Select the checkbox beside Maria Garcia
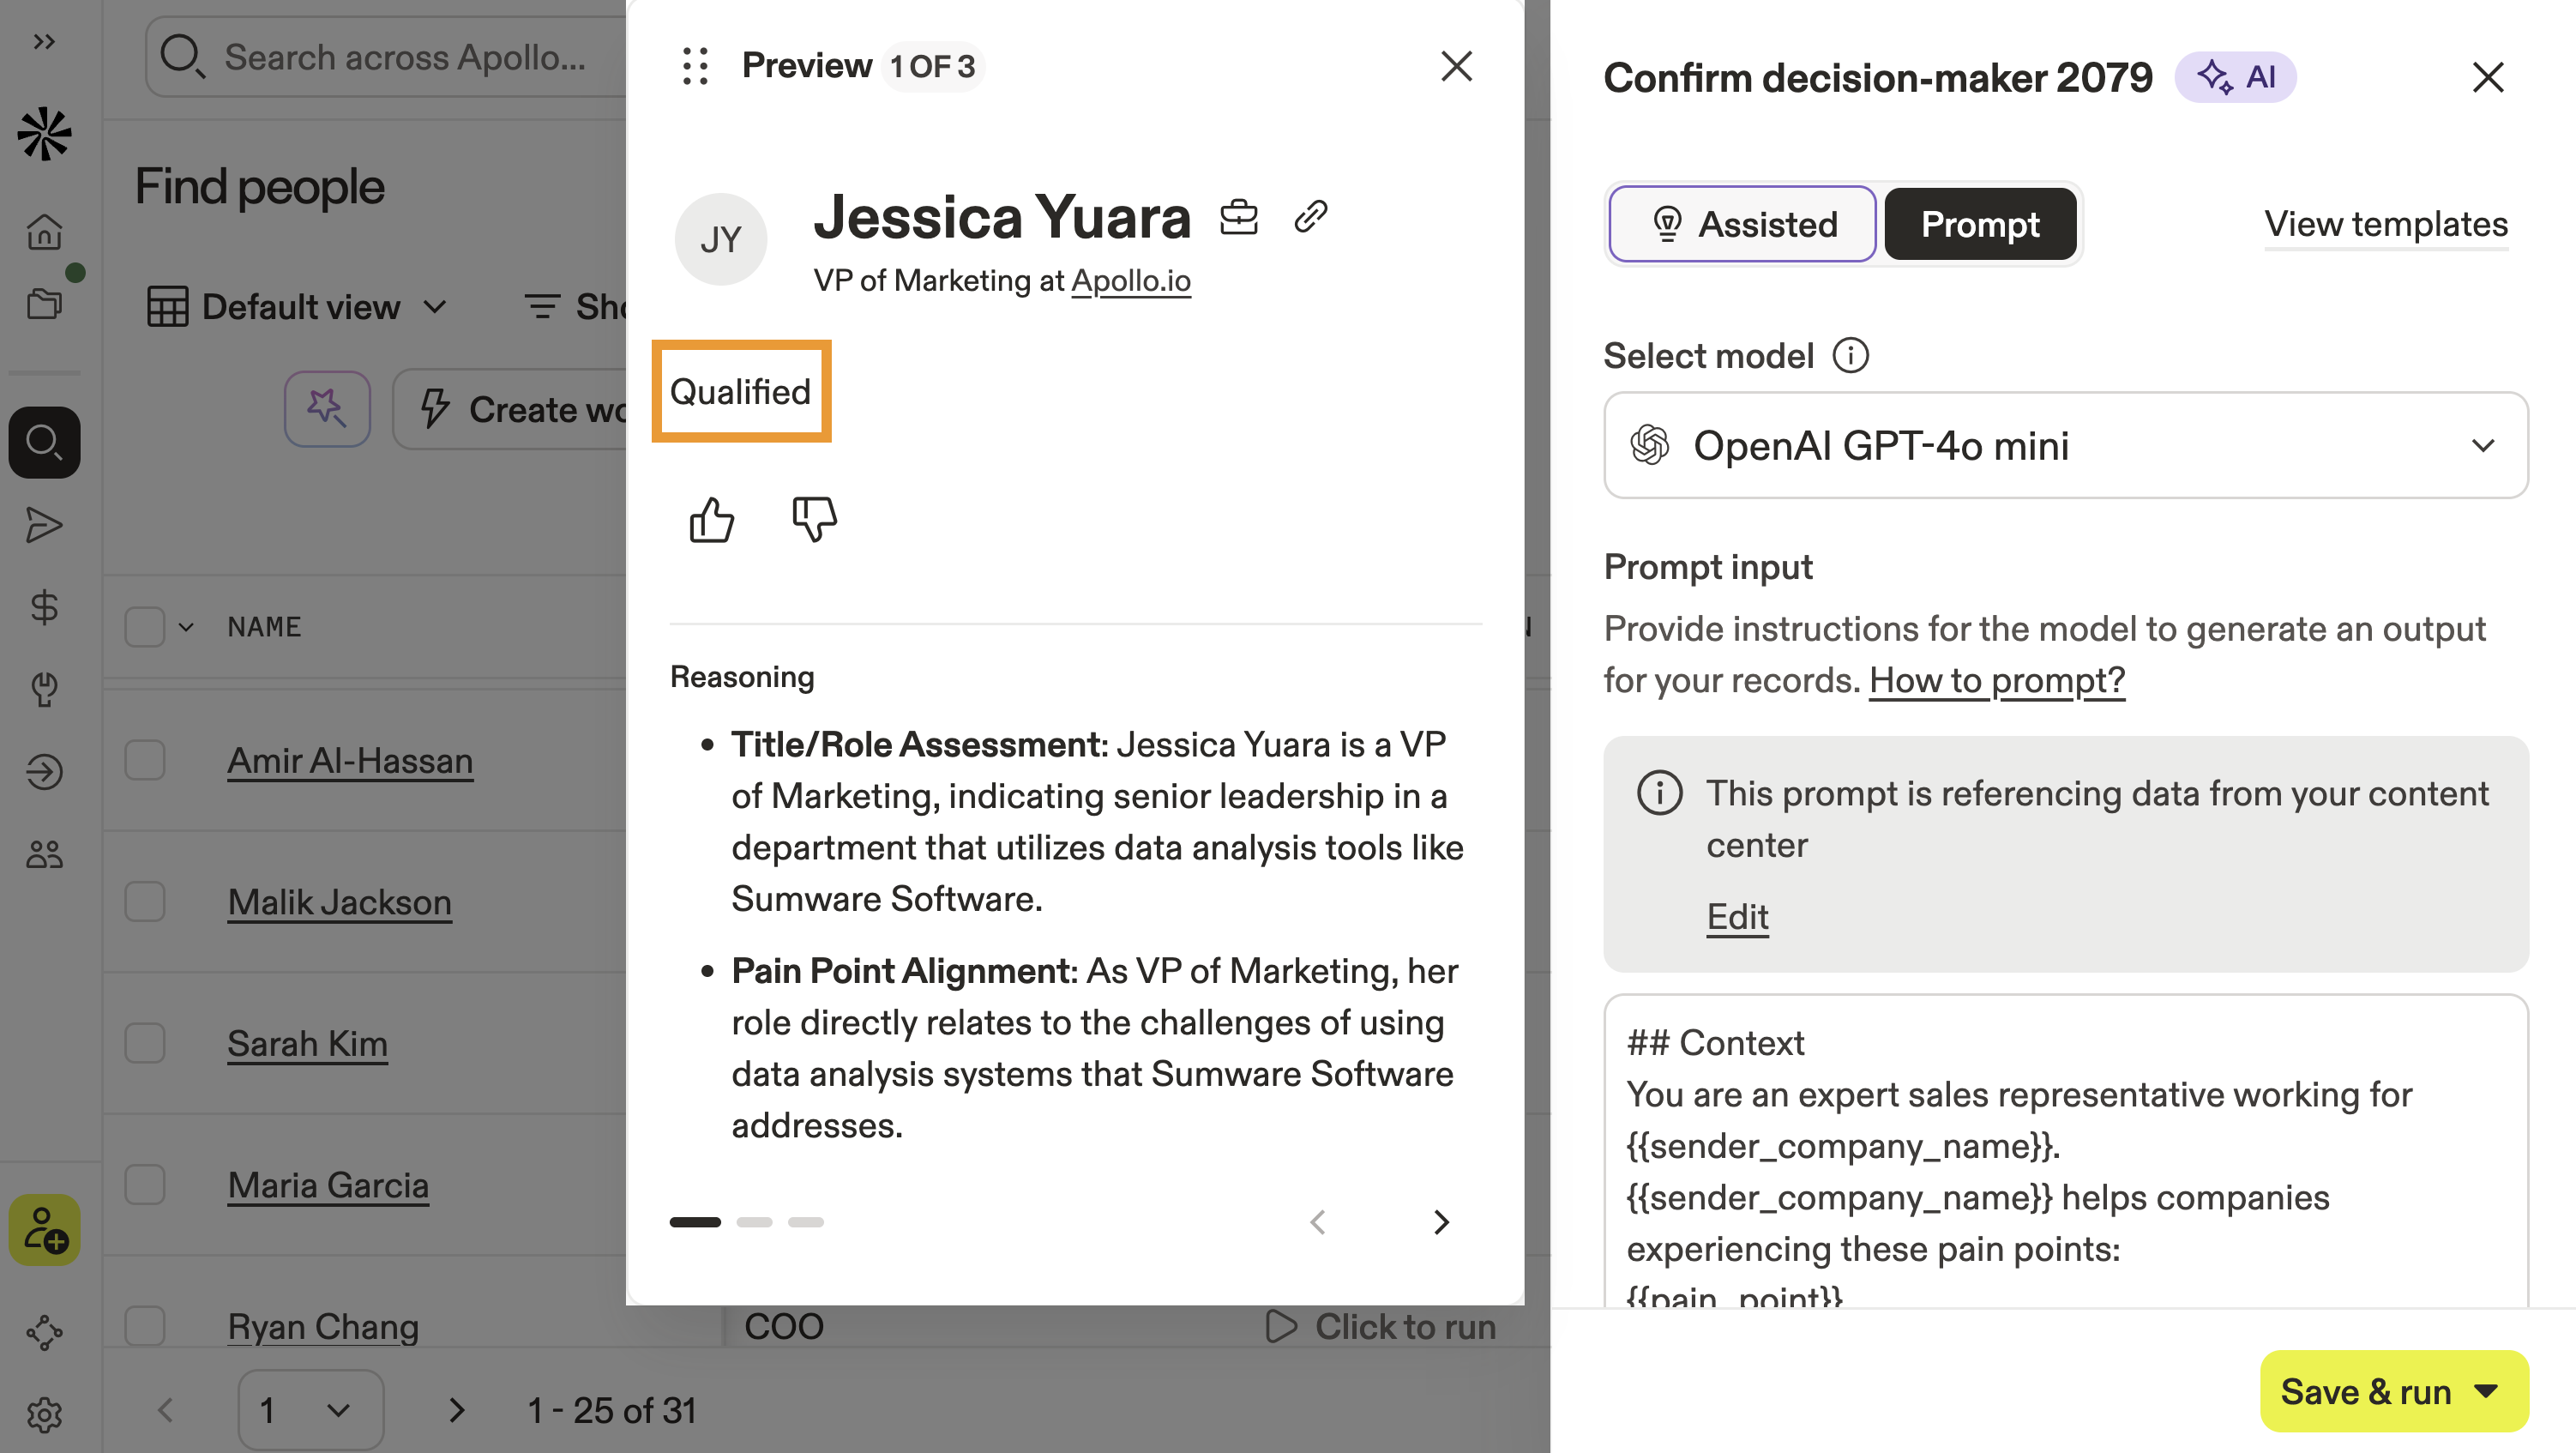Viewport: 2576px width, 1453px height. click(145, 1185)
